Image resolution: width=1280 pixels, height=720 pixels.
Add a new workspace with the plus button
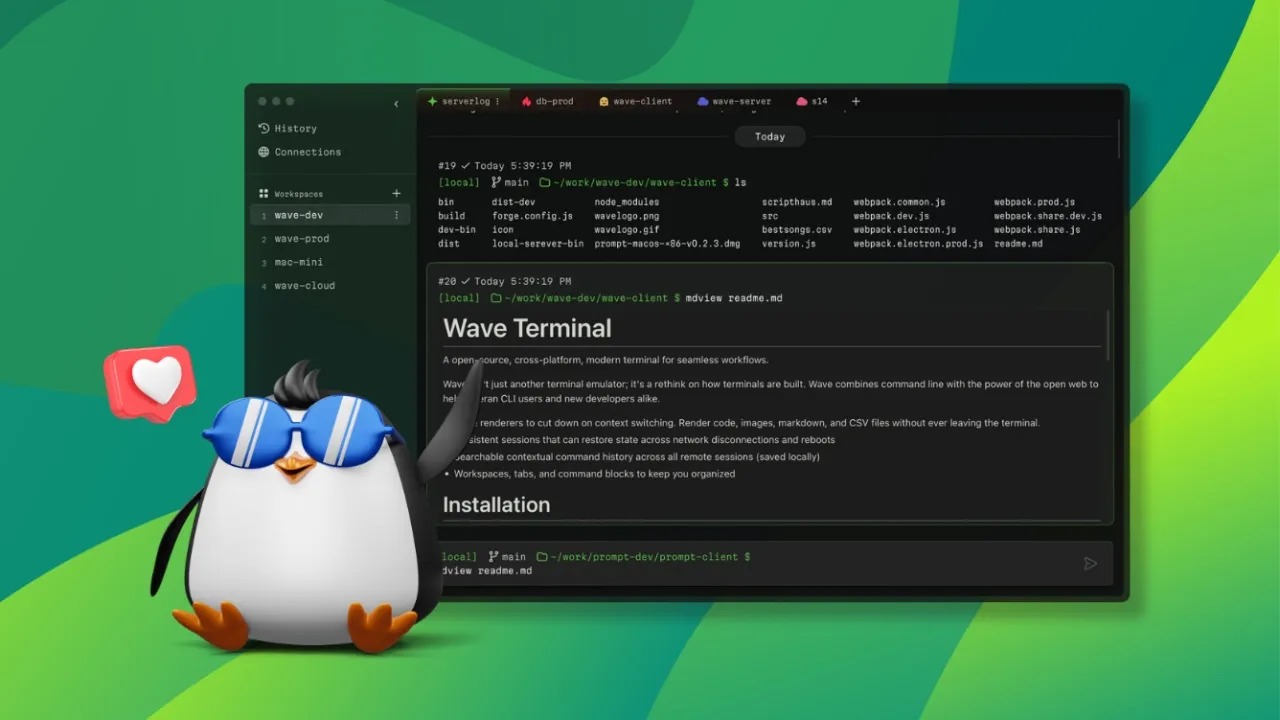coord(396,193)
